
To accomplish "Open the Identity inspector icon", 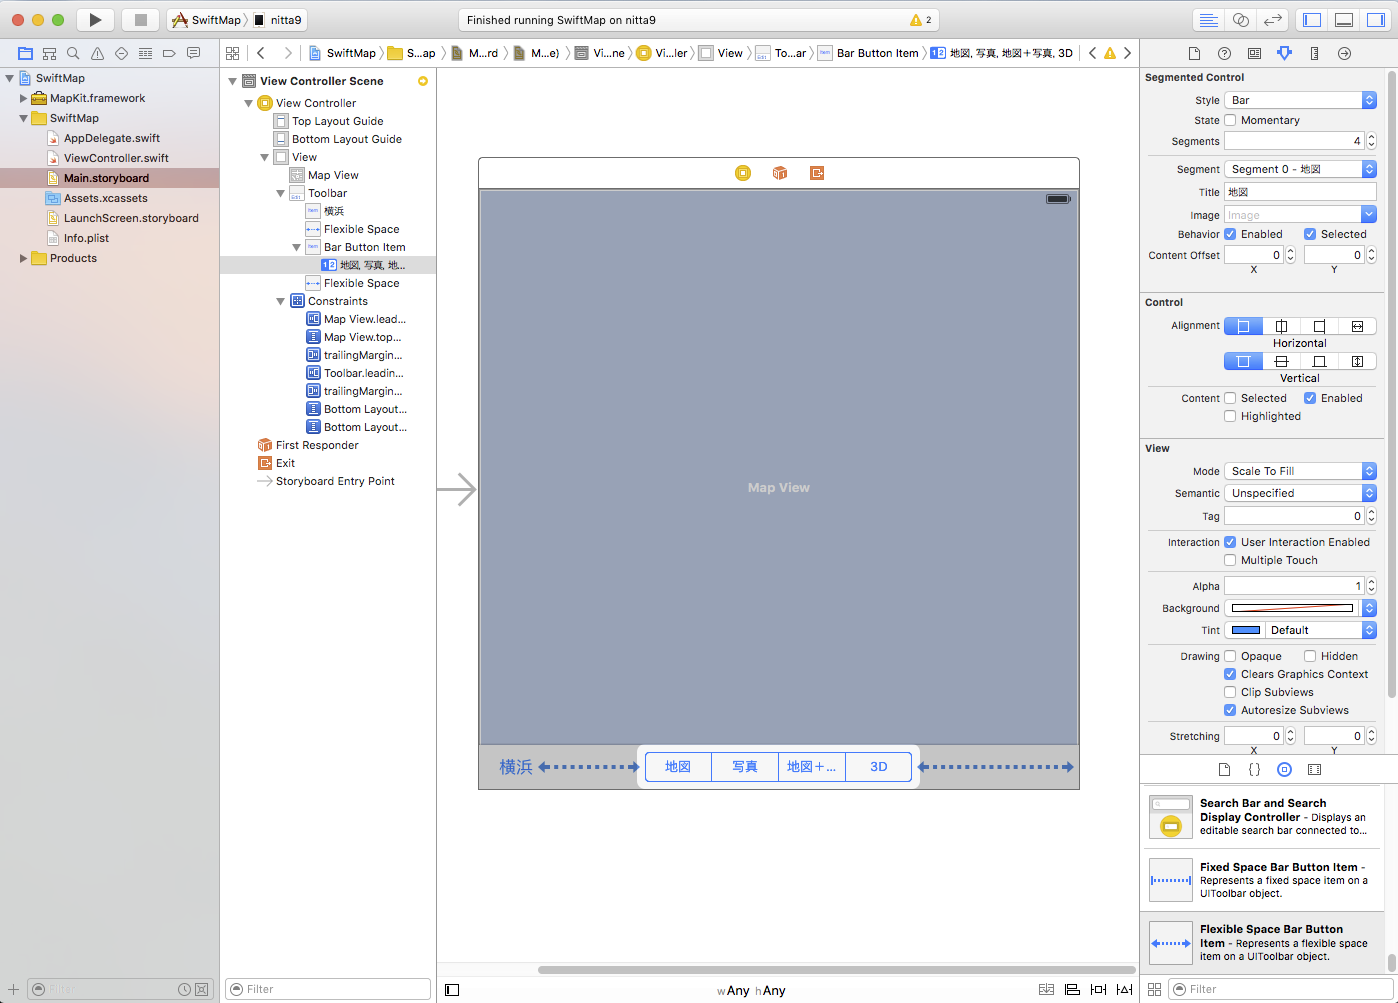I will (1254, 53).
